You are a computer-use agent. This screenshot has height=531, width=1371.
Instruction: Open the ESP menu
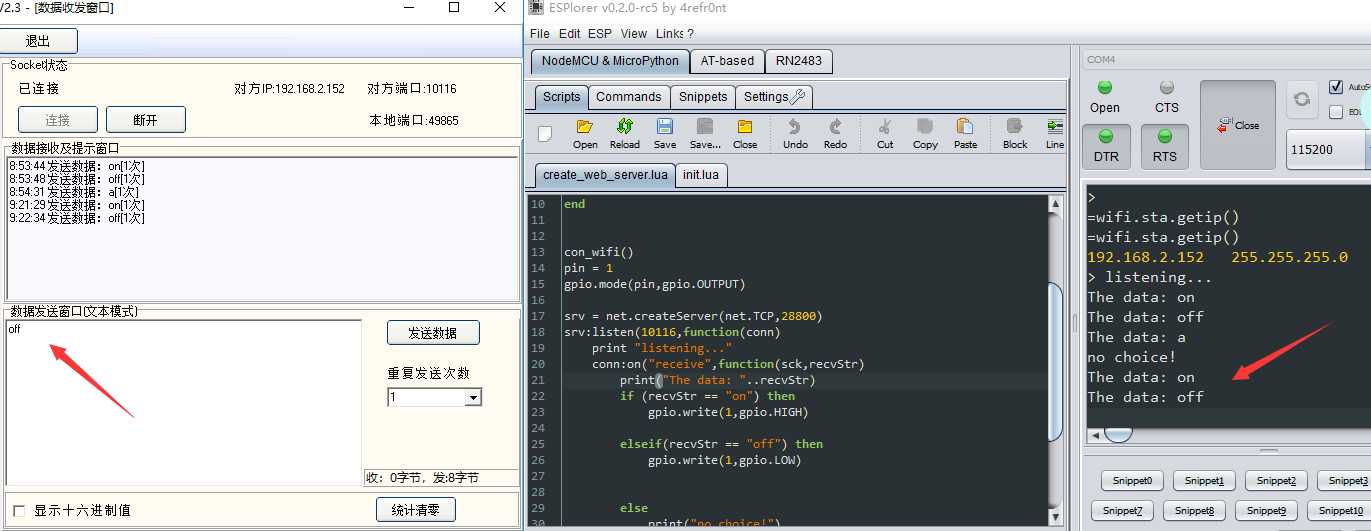click(600, 34)
